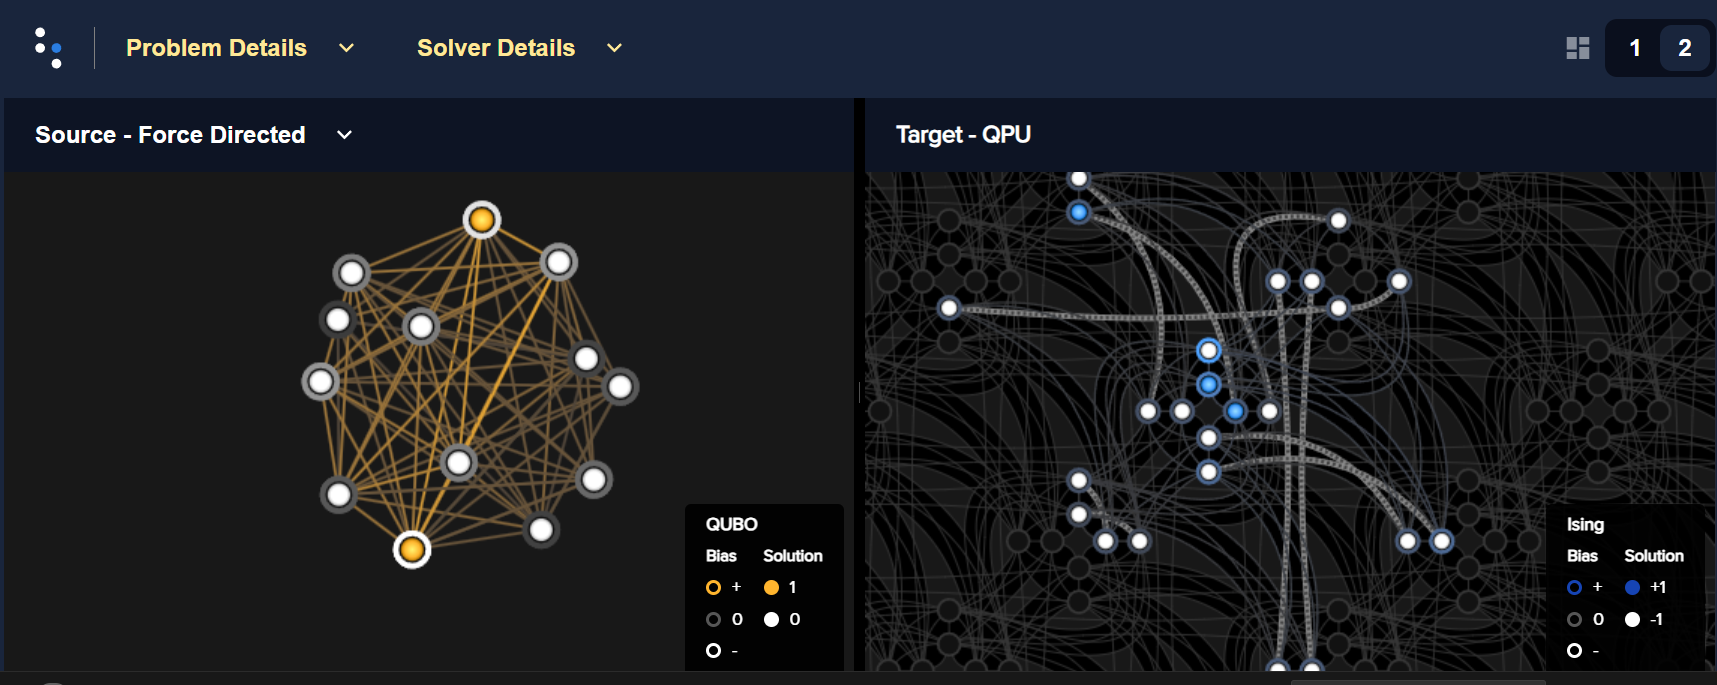Open the Solver Details menu label
The height and width of the screenshot is (685, 1717).
click(x=496, y=48)
